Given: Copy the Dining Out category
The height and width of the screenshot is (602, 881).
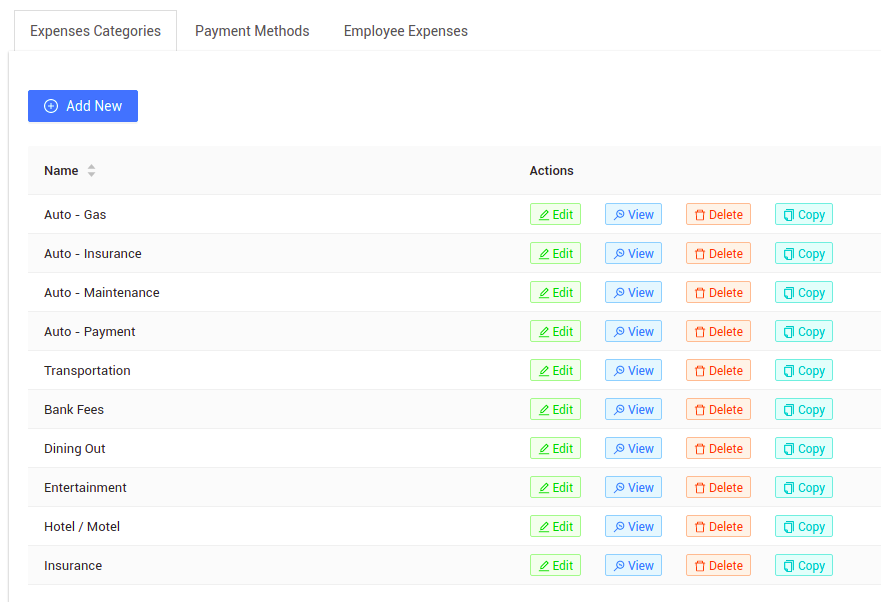Looking at the screenshot, I should [804, 449].
